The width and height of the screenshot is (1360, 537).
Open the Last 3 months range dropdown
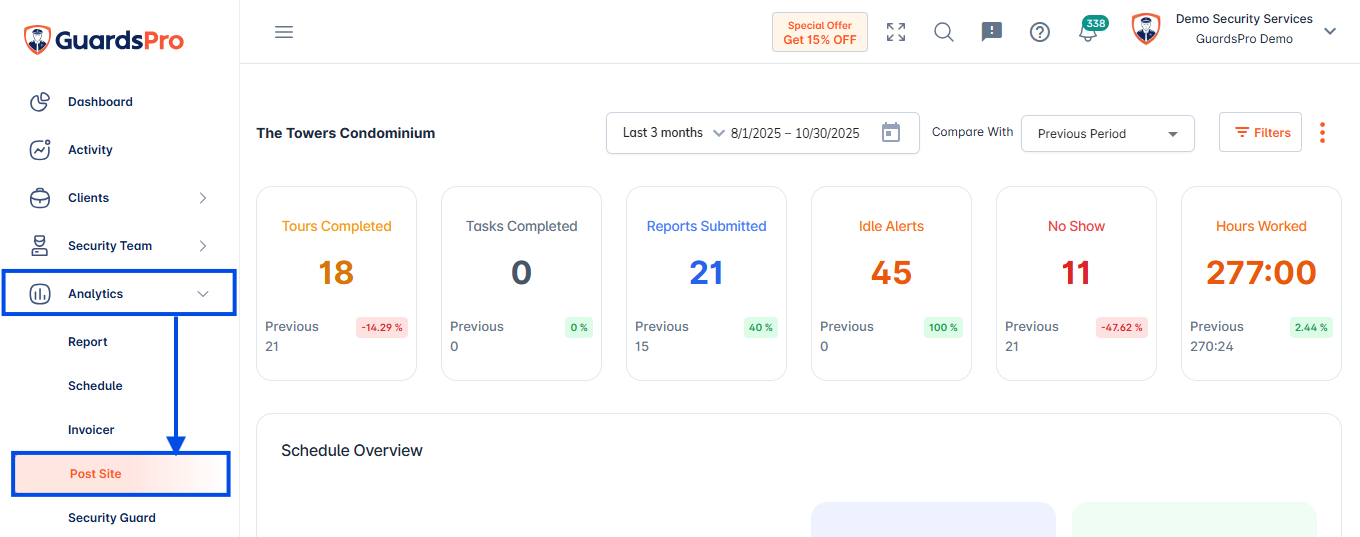pyautogui.click(x=673, y=133)
